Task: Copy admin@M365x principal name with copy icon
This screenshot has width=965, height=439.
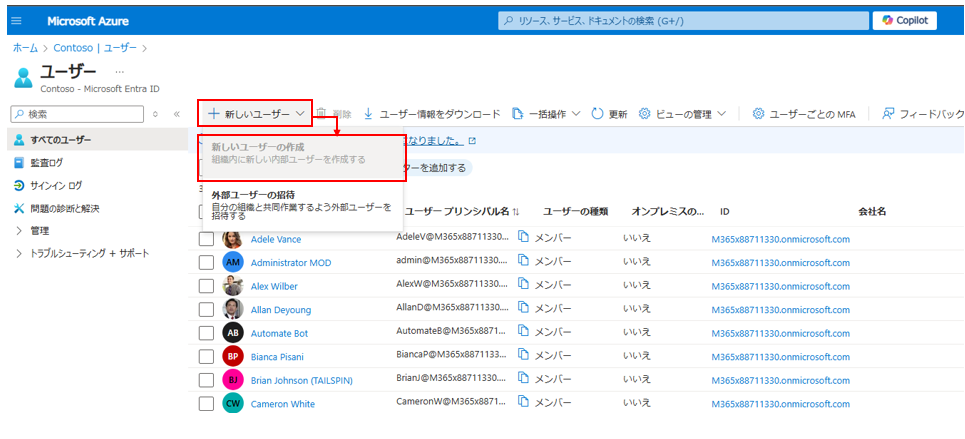Action: tap(524, 260)
